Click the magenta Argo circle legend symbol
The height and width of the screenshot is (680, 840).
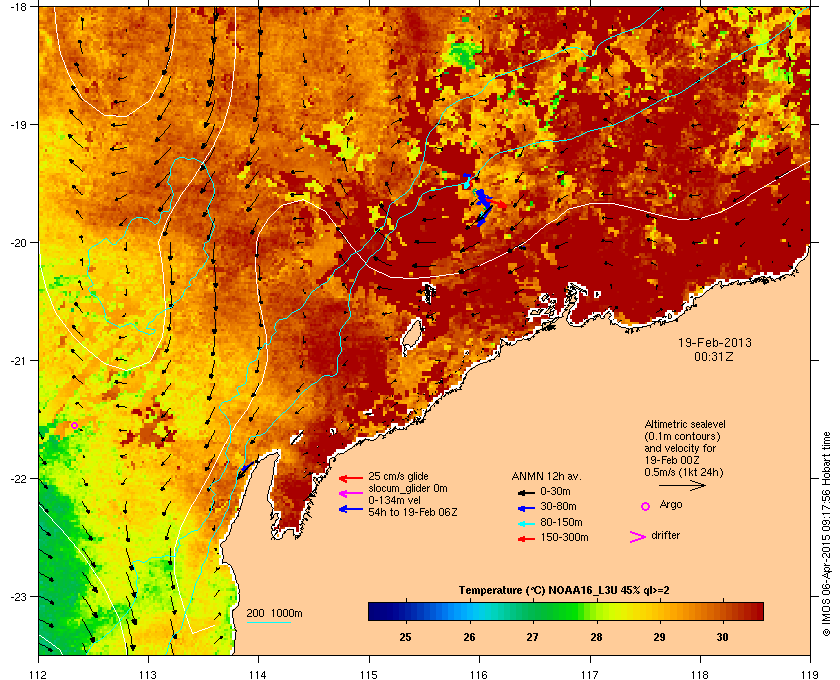pos(646,506)
